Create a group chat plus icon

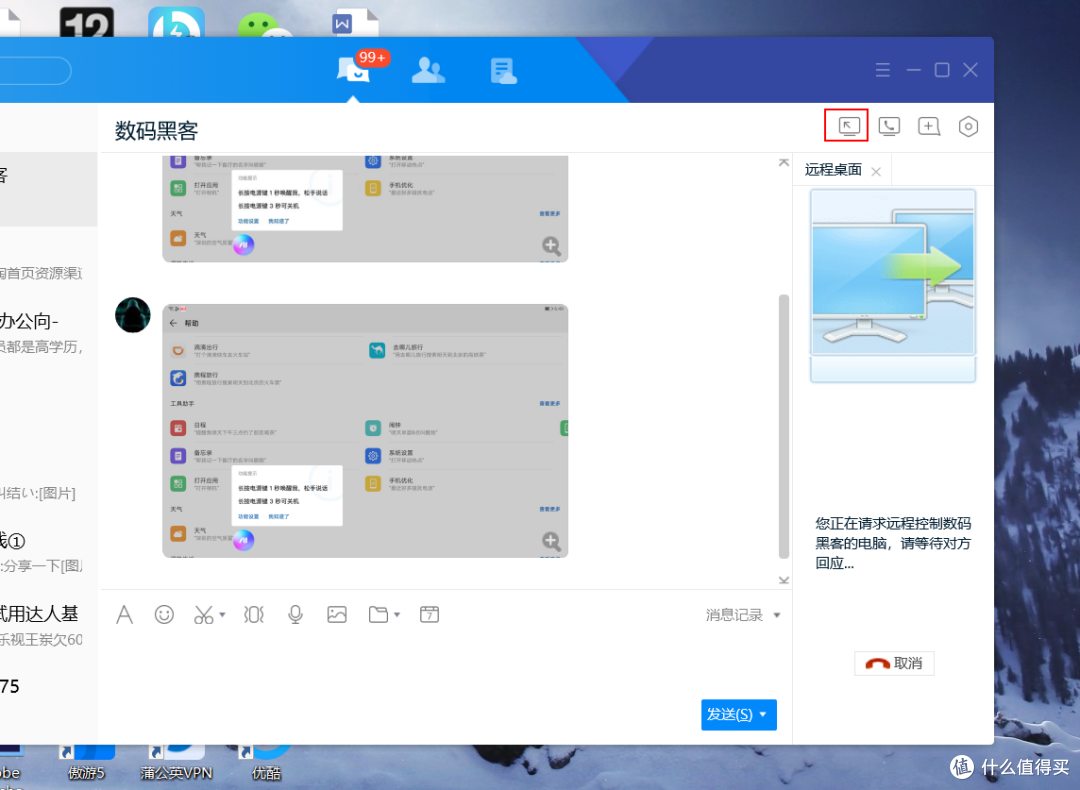[x=928, y=126]
